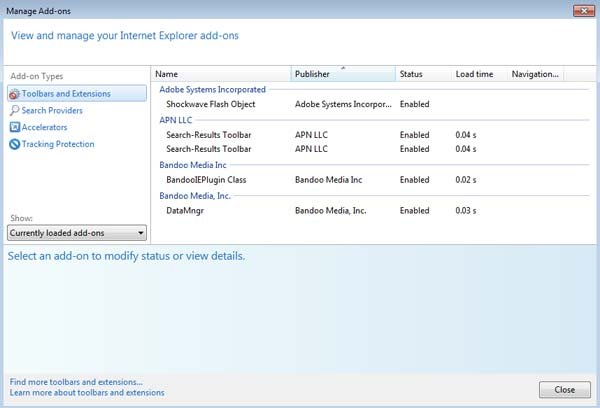Click the Accelerators arrow icon

[x=15, y=127]
